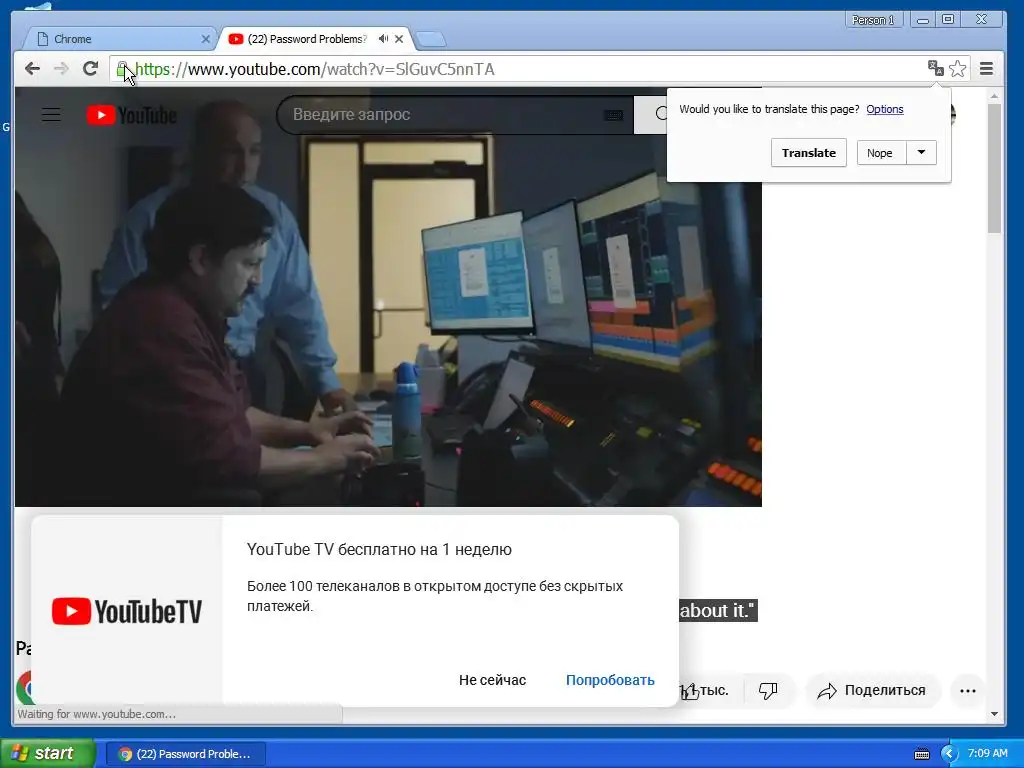Click the address bar URL
Viewport: 1024px width, 768px height.
pos(315,69)
